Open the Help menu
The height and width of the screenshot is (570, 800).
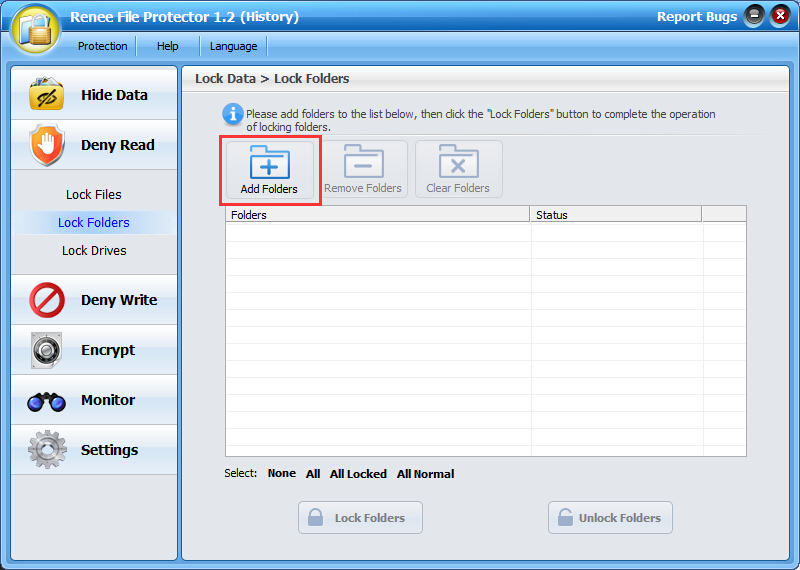168,46
